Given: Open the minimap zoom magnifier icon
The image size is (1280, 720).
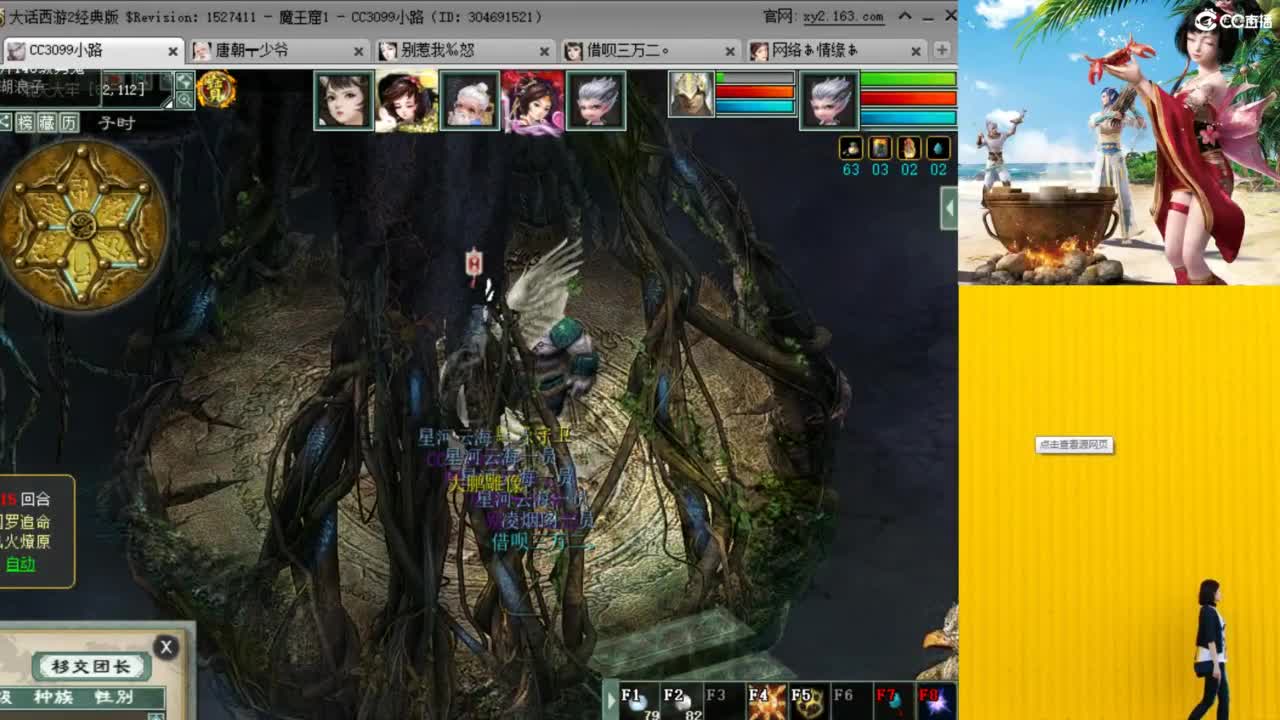Looking at the screenshot, I should pyautogui.click(x=185, y=100).
